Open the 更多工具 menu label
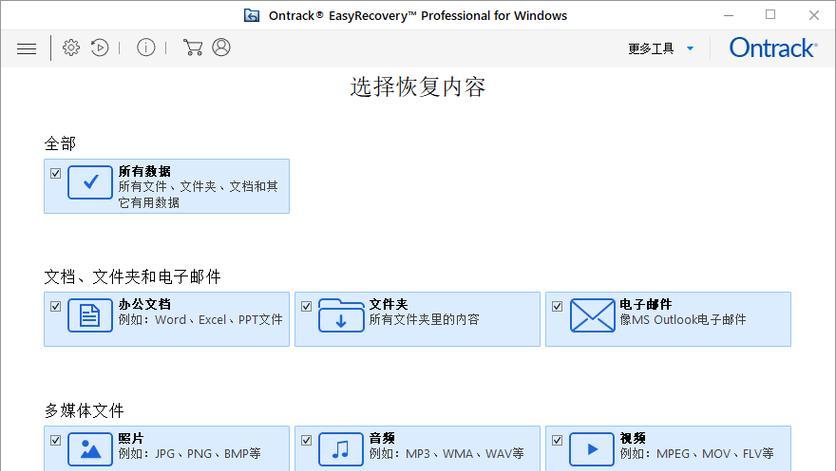The width and height of the screenshot is (836, 471). [651, 49]
